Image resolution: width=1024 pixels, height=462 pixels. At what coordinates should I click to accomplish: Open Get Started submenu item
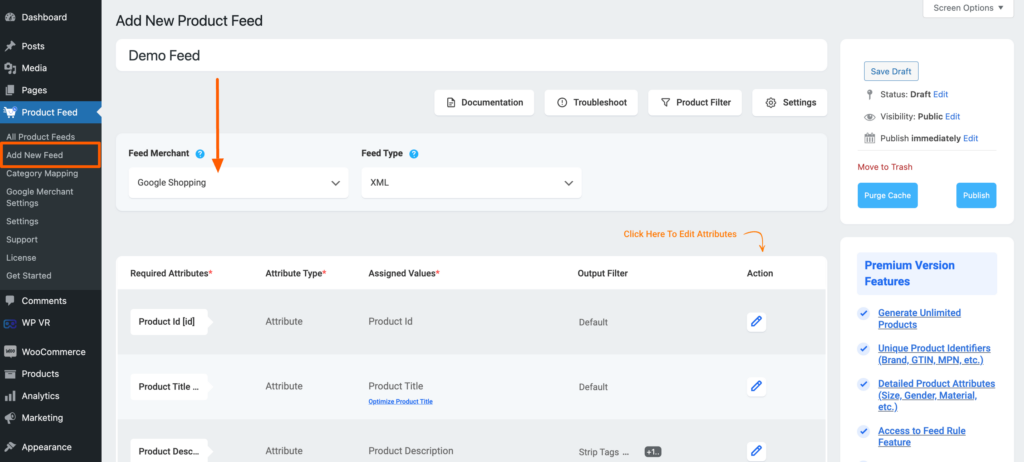point(29,276)
